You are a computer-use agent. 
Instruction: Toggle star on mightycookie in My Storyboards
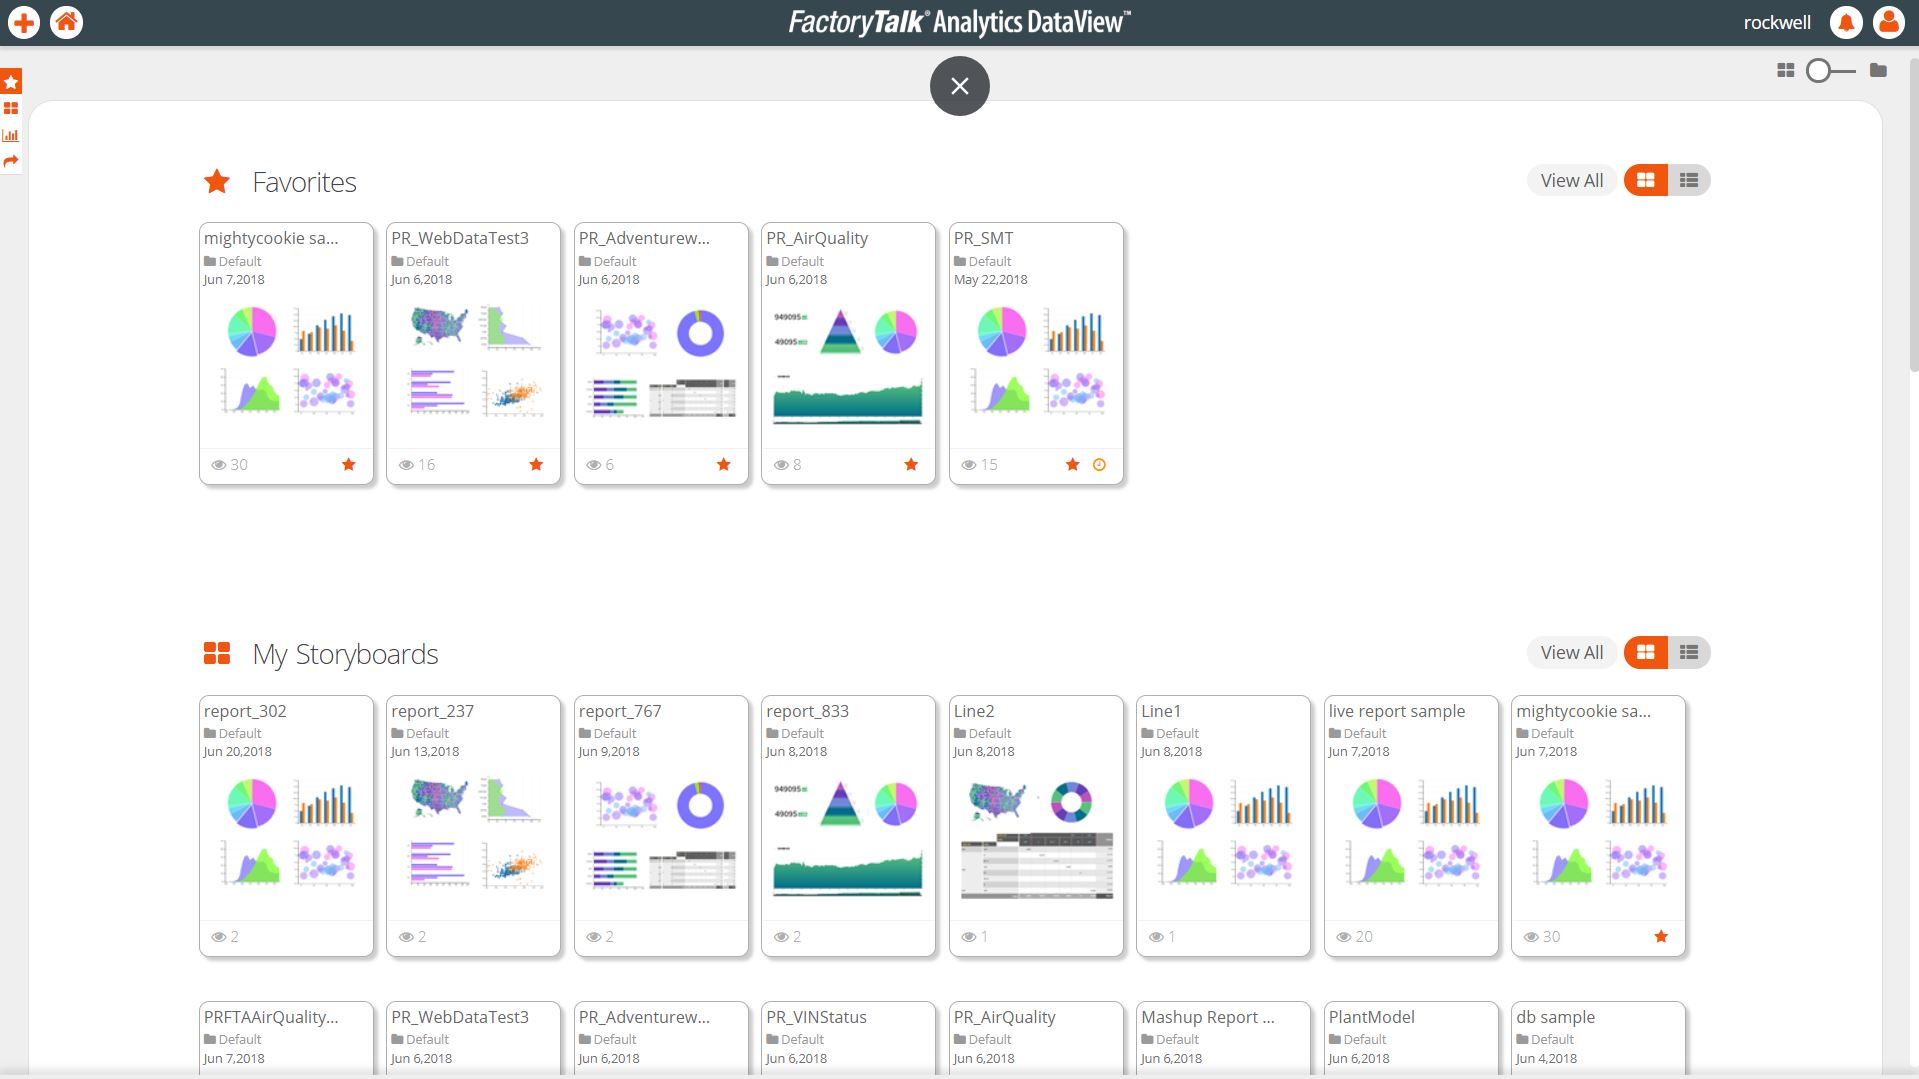pyautogui.click(x=1661, y=936)
